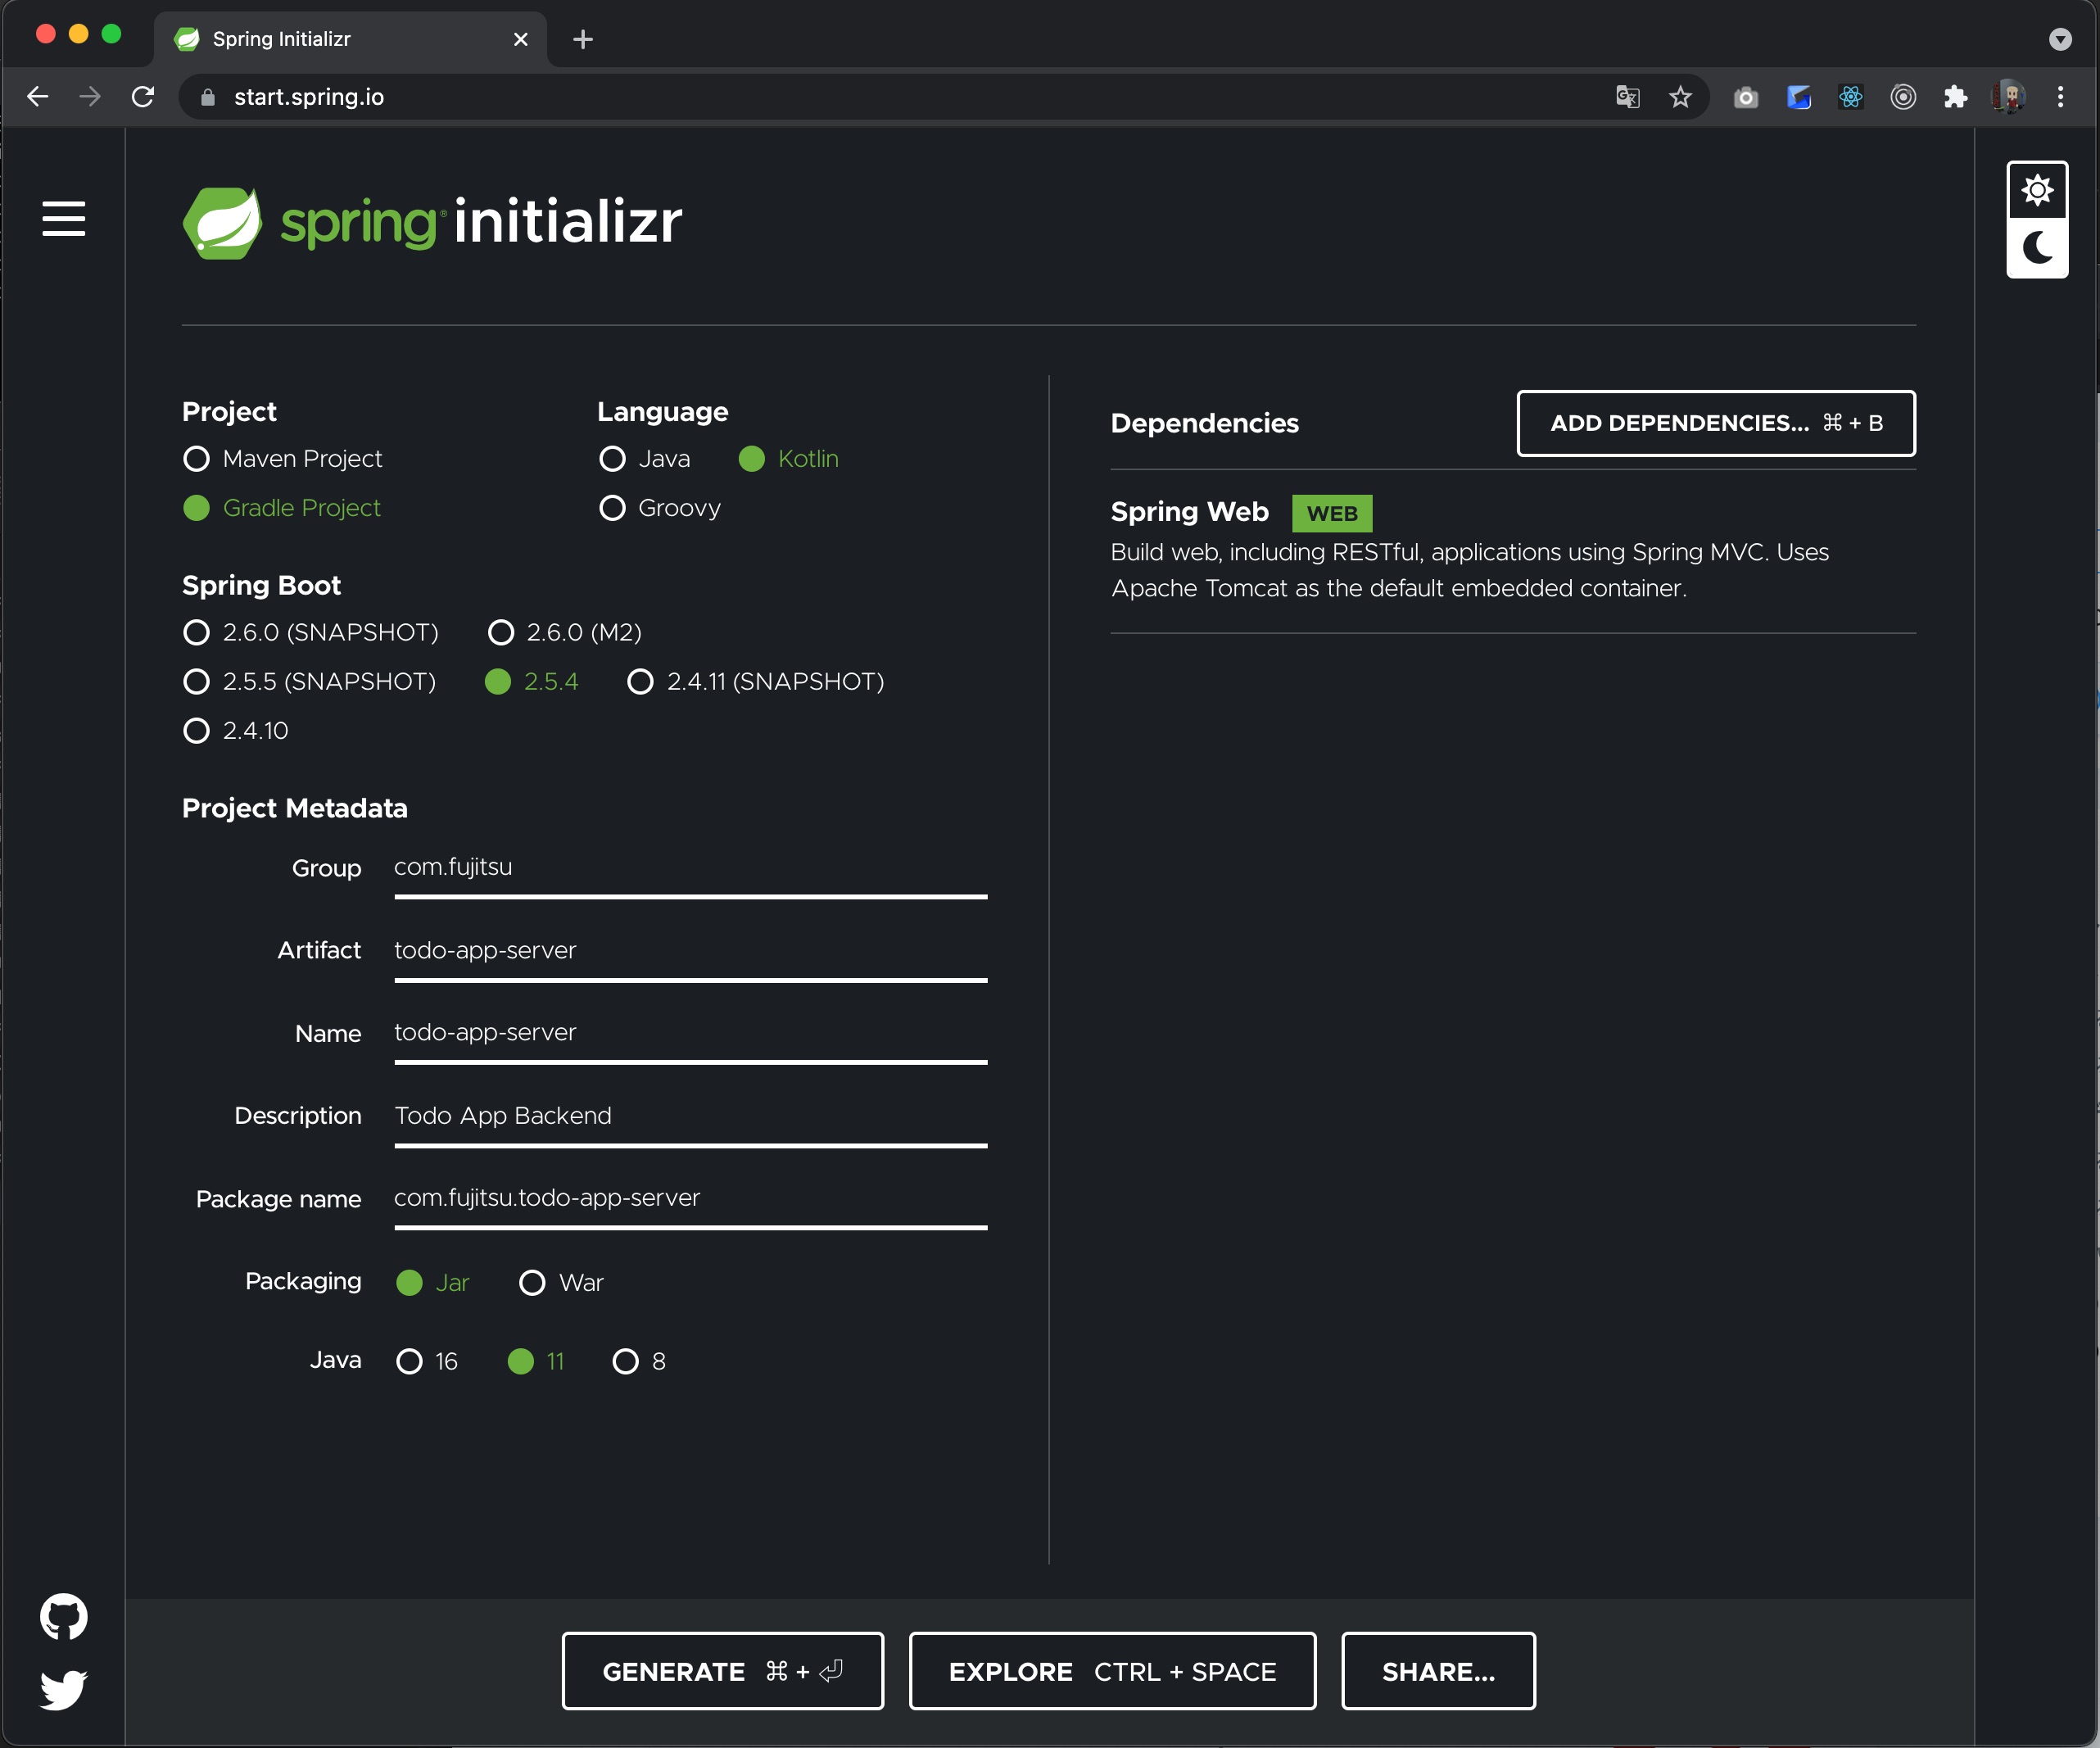This screenshot has height=1748, width=2100.
Task: Select Spring Boot 2.4.10
Action: [x=236, y=731]
